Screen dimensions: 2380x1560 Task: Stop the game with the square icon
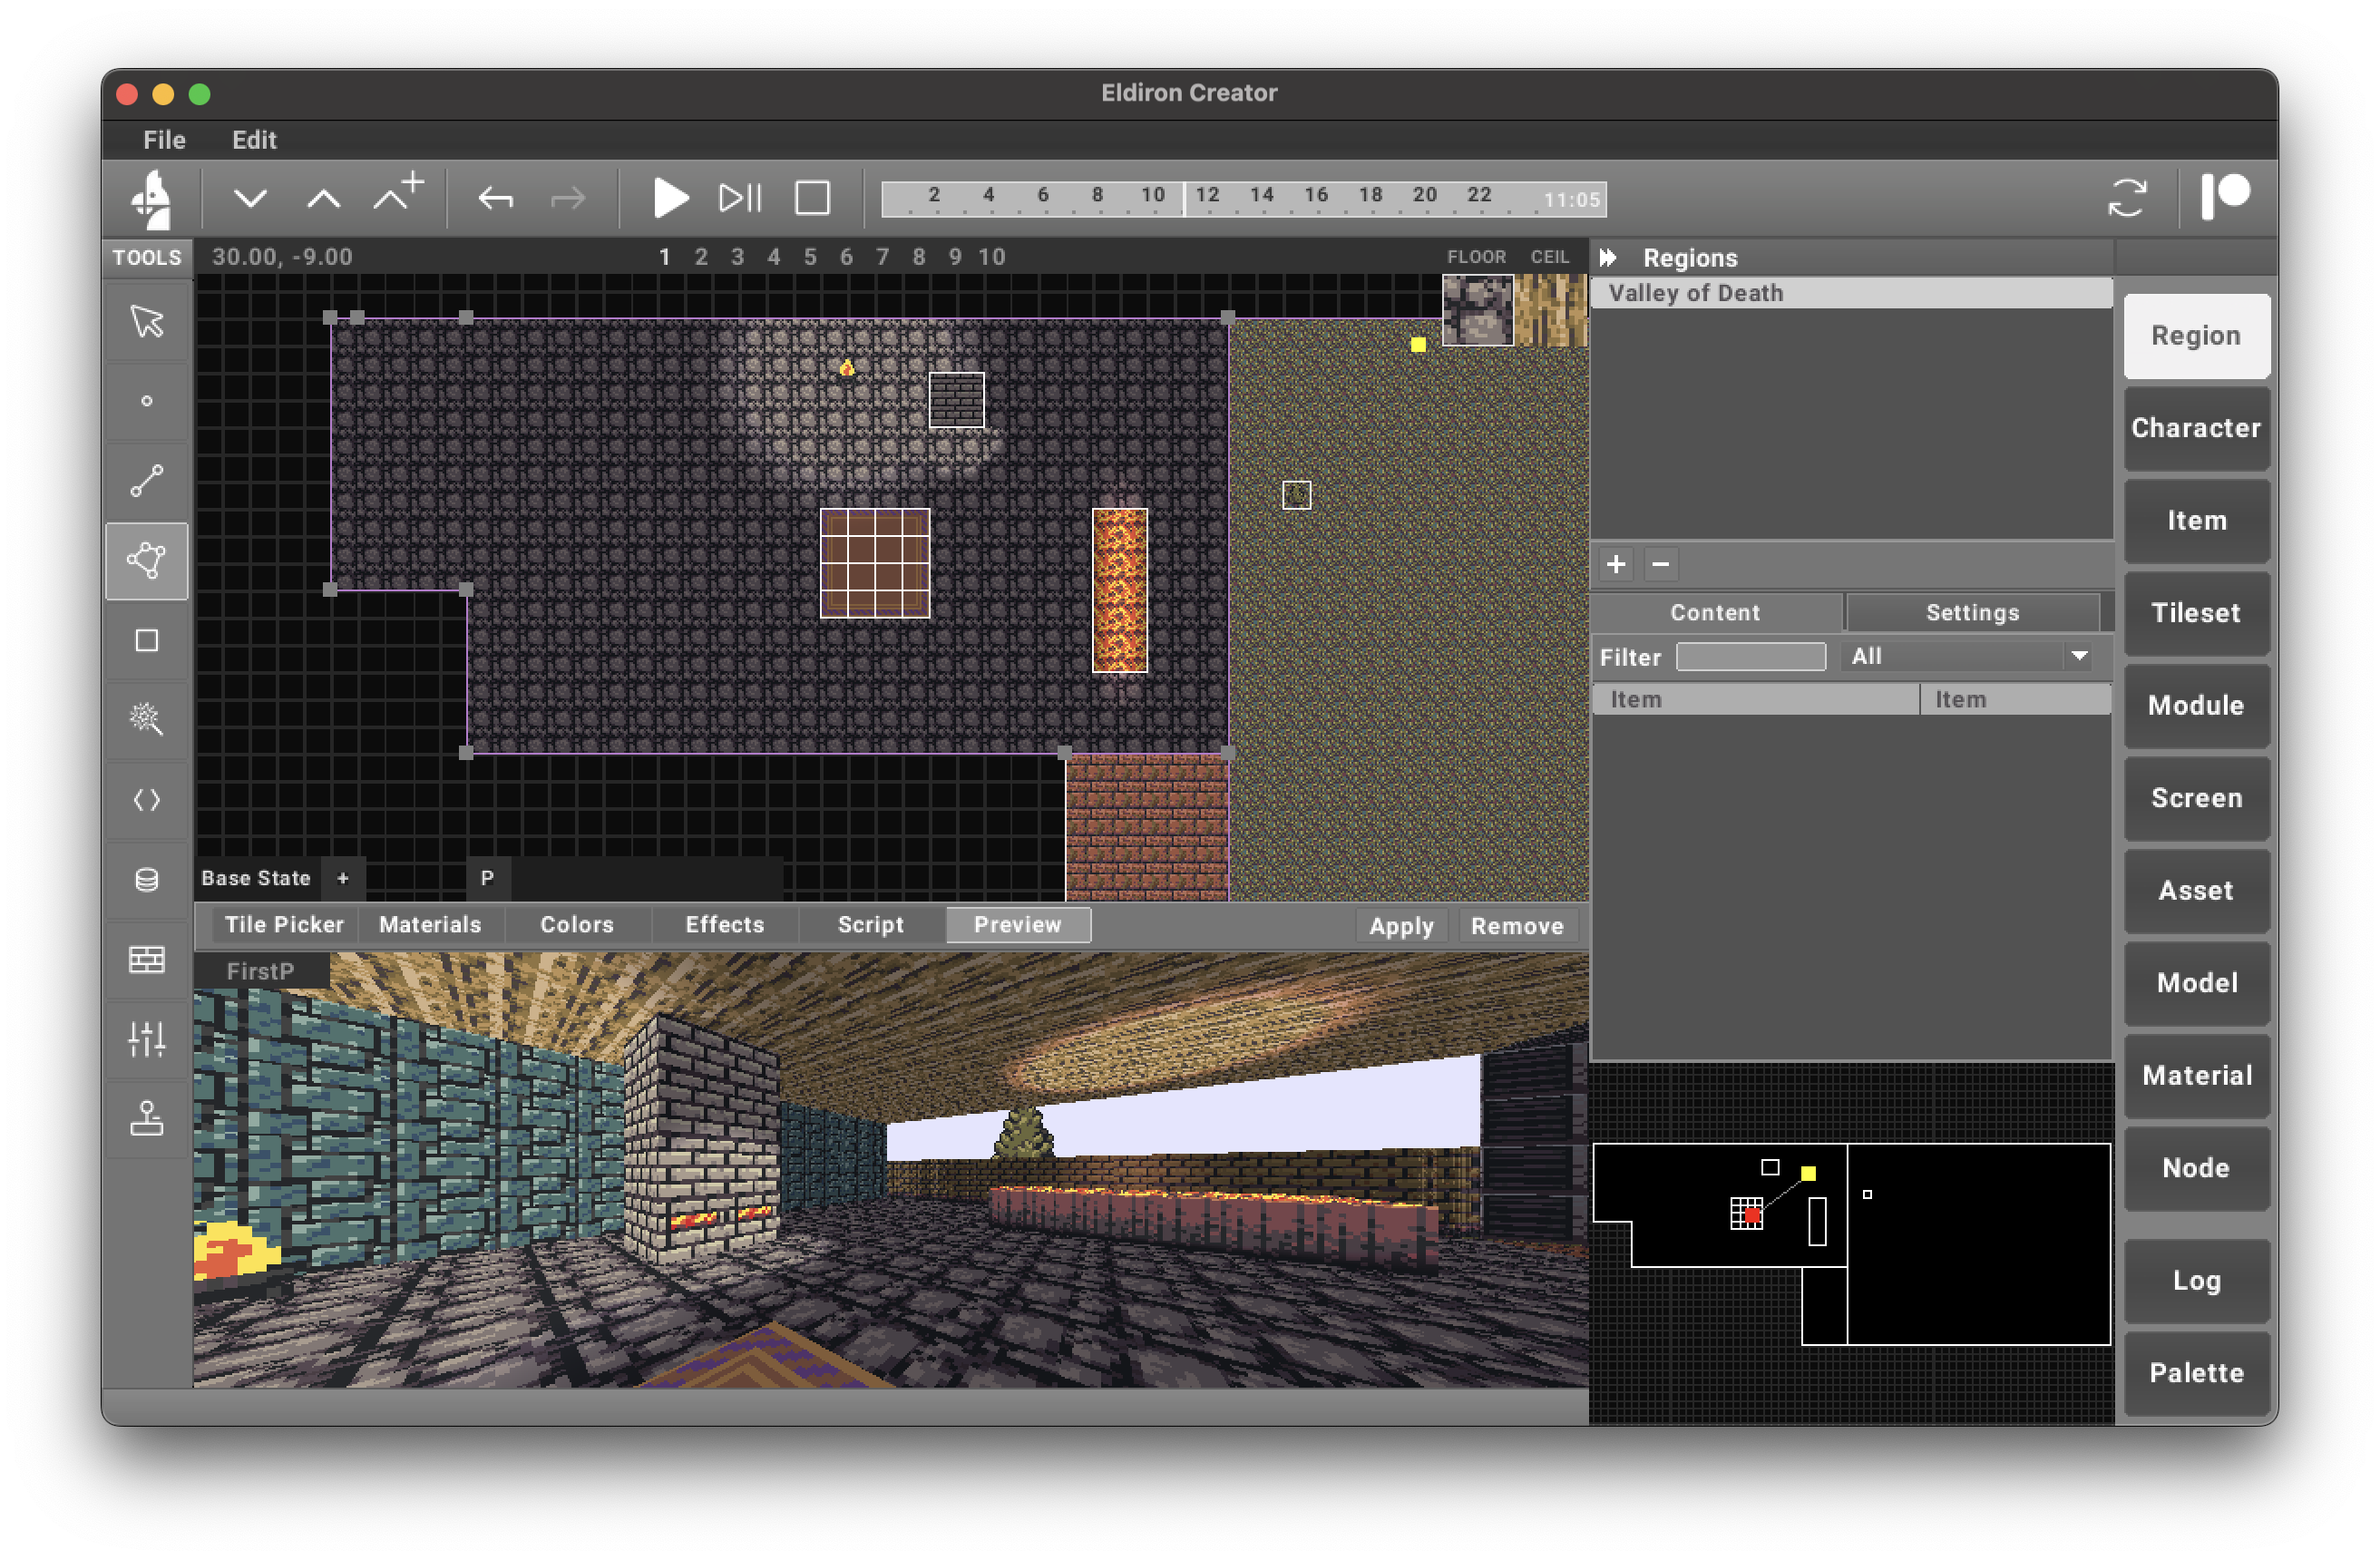(x=812, y=198)
